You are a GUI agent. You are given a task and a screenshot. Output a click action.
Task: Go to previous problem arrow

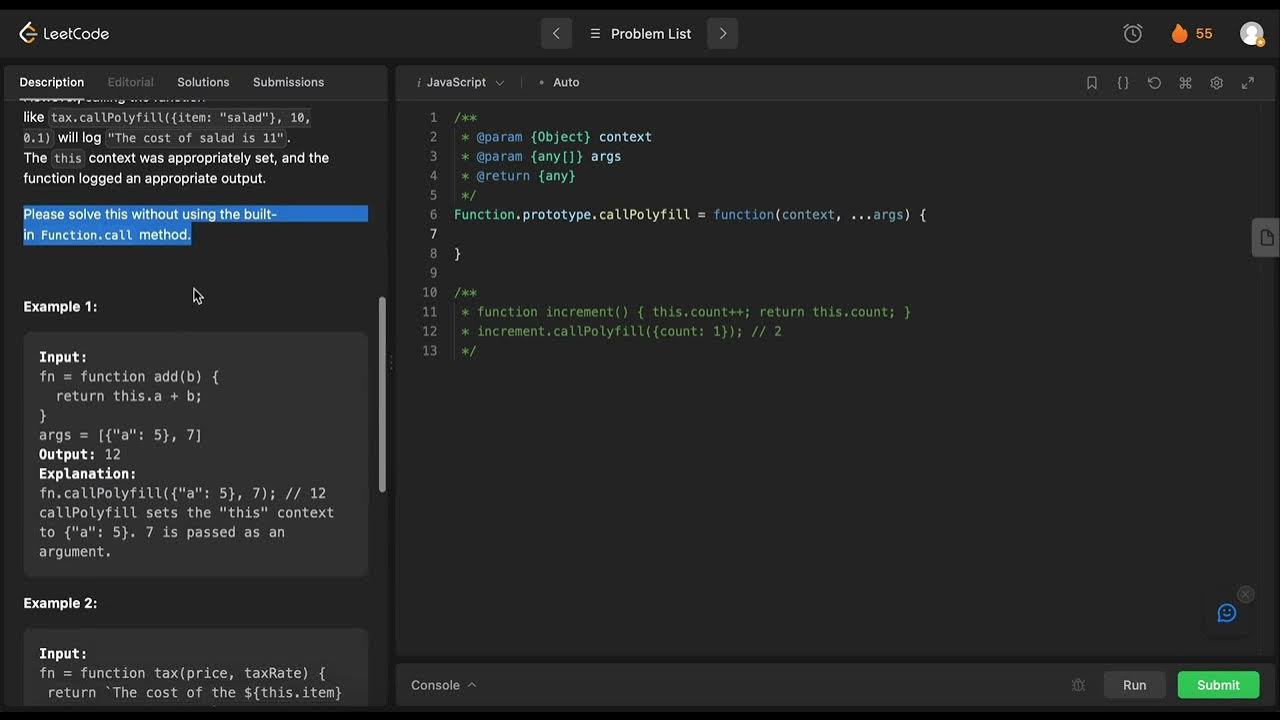coord(556,33)
